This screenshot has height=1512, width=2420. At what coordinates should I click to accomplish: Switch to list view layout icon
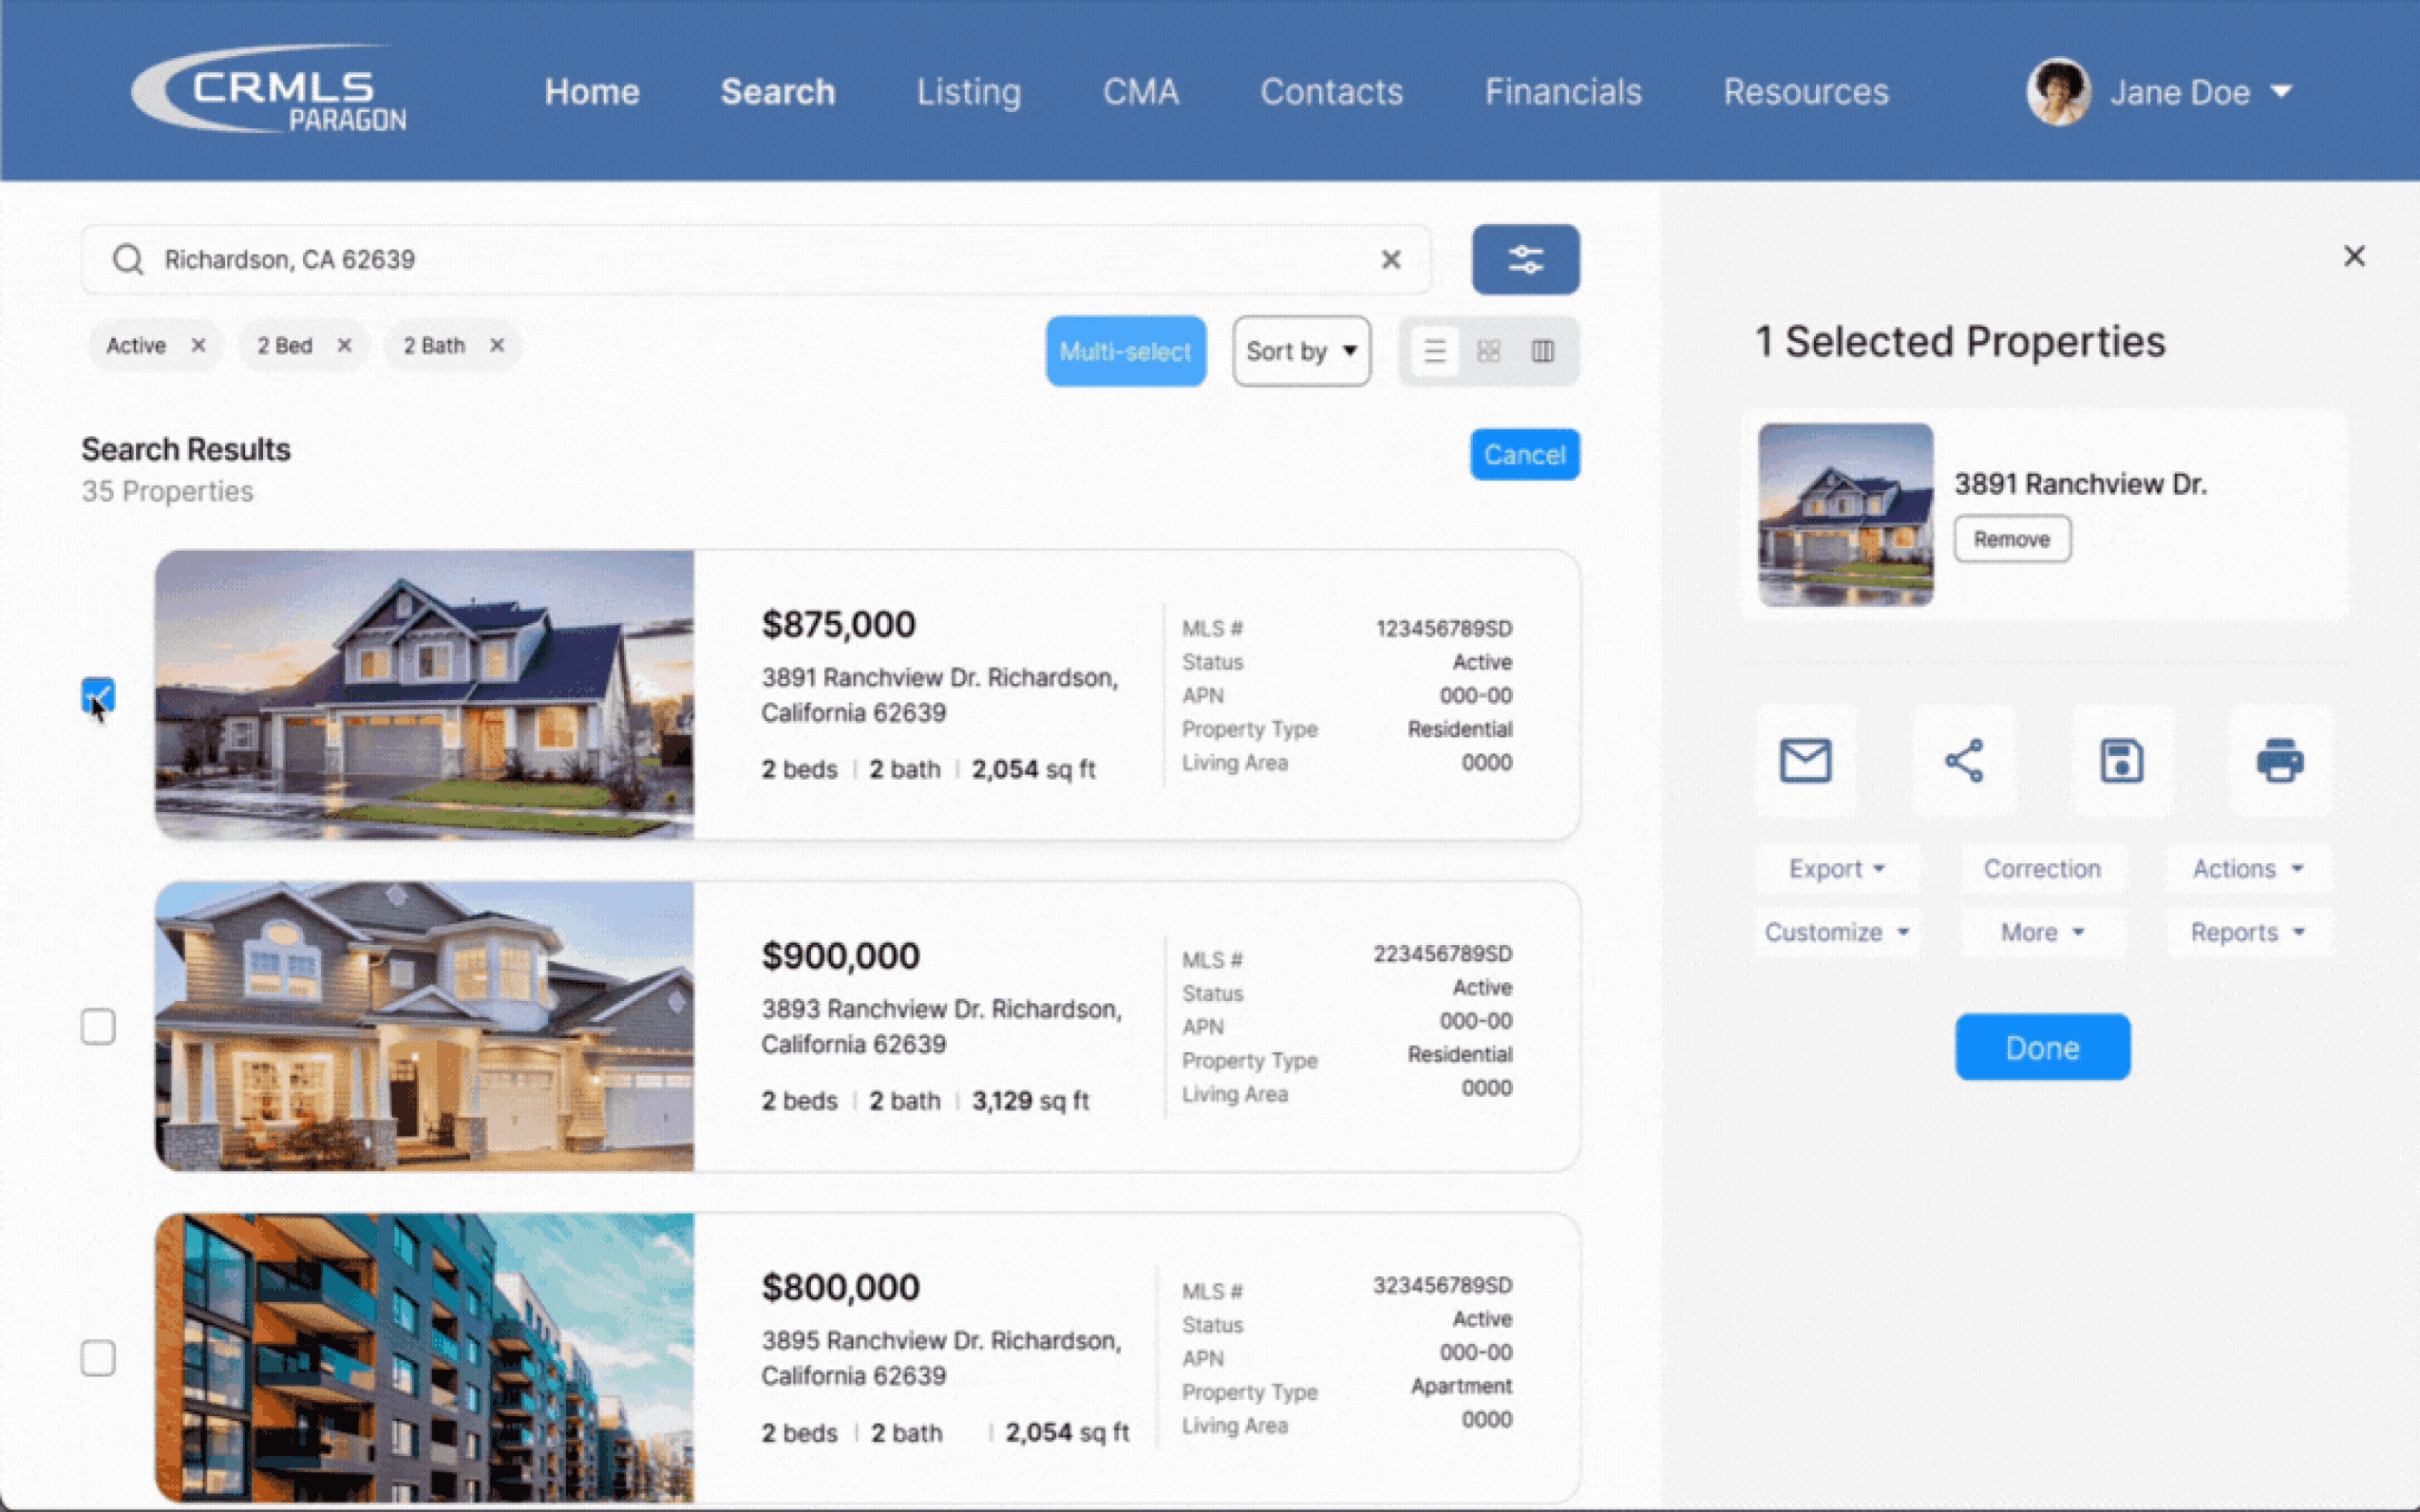(1434, 351)
